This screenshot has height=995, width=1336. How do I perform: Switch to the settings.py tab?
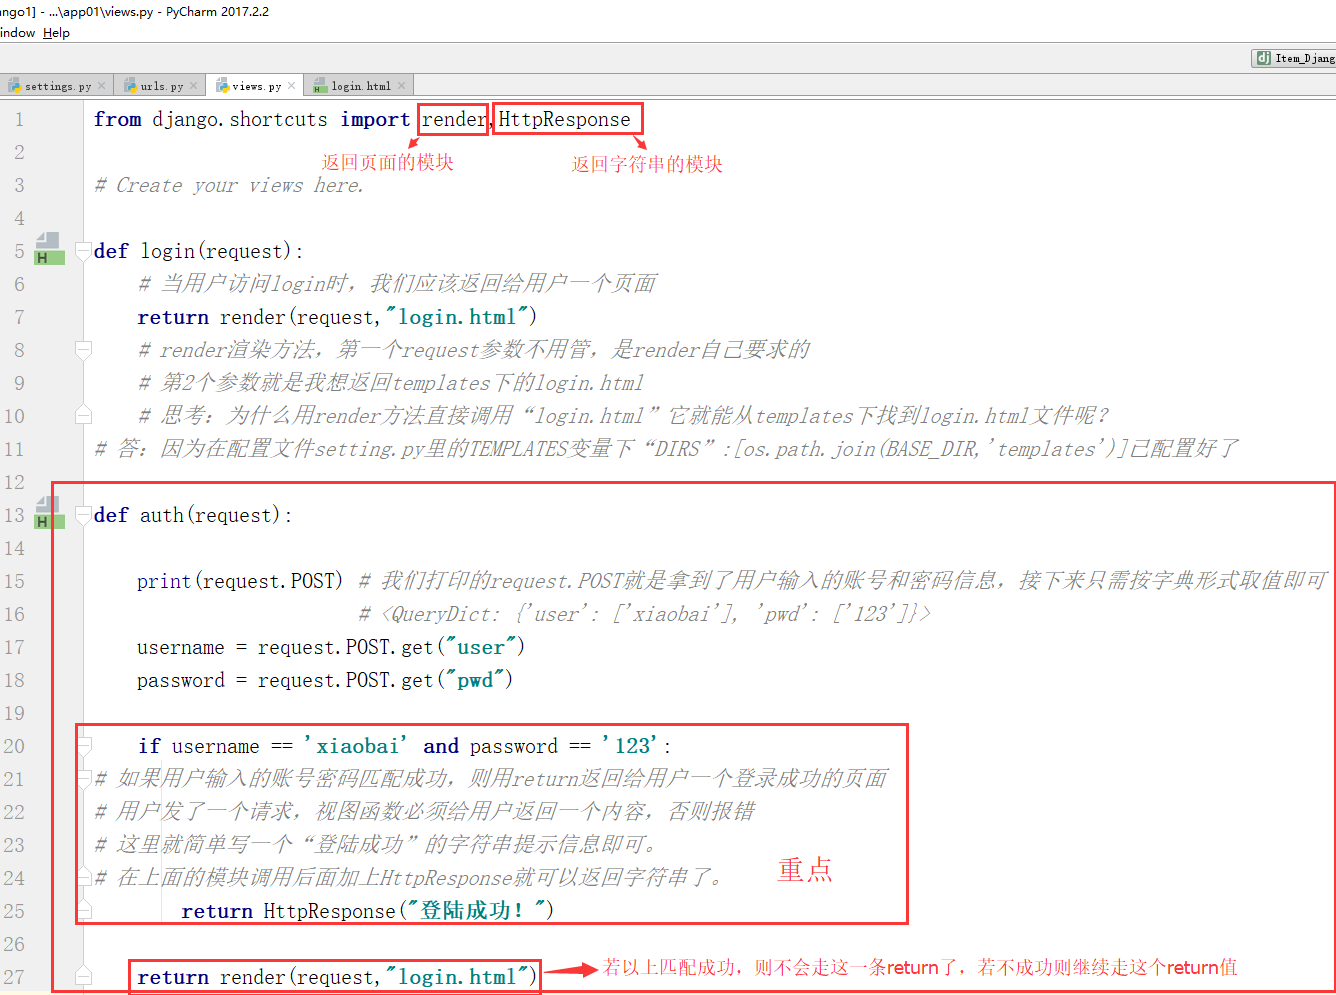pyautogui.click(x=57, y=86)
